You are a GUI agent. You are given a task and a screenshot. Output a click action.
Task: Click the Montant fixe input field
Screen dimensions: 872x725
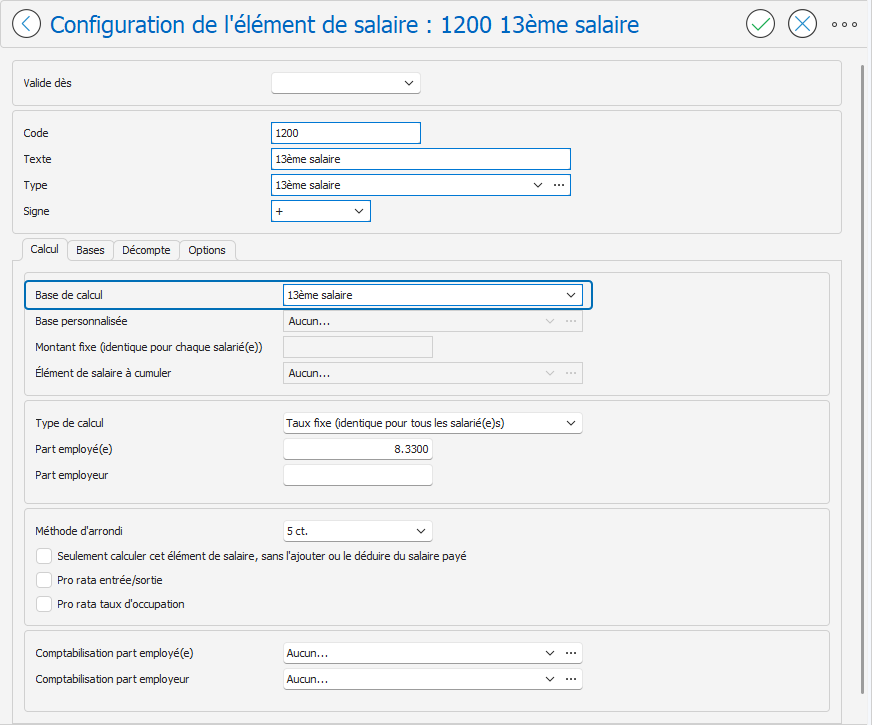(358, 347)
